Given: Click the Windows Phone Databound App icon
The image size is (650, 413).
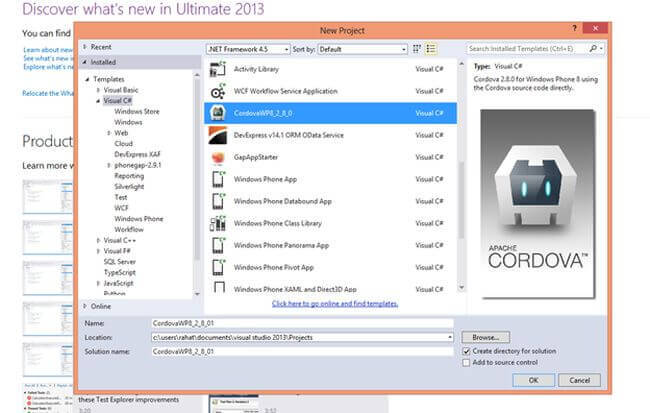Looking at the screenshot, I should pos(218,201).
